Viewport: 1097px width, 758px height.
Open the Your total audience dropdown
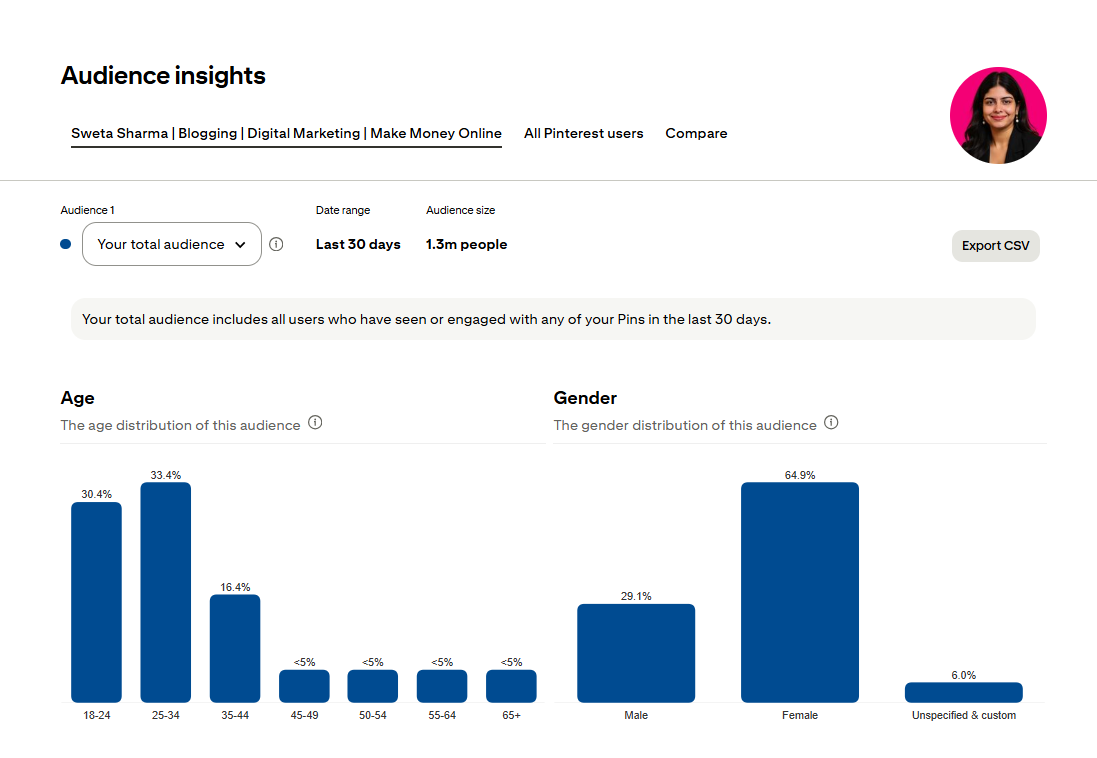[x=172, y=244]
